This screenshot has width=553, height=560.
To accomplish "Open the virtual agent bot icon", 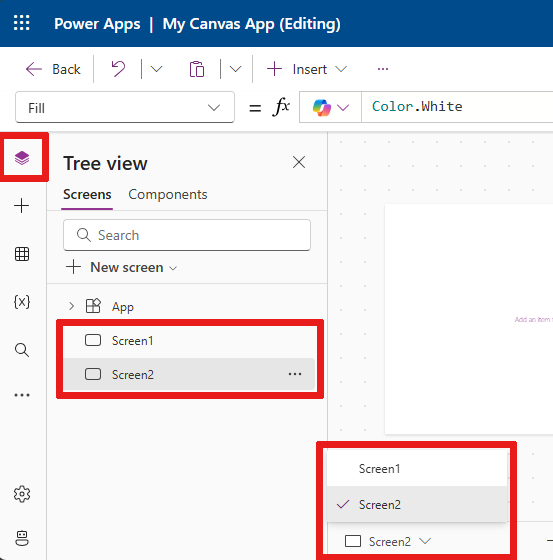I will [x=22, y=538].
